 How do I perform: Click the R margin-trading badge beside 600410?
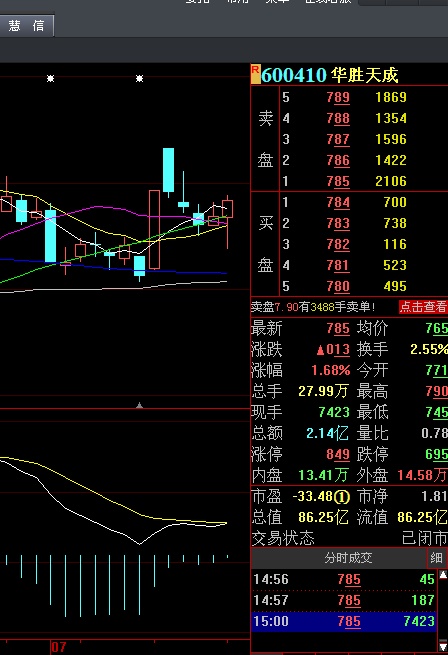coord(255,74)
